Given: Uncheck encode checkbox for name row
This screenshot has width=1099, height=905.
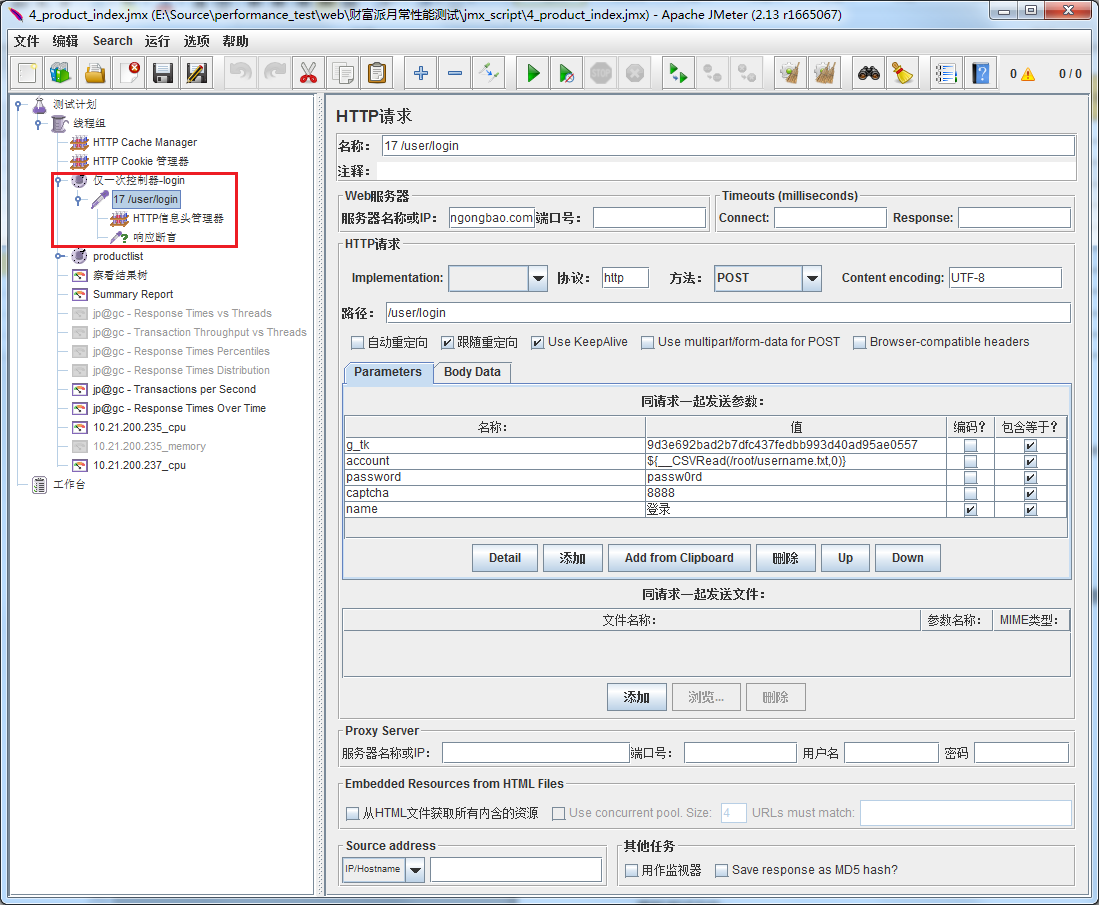Looking at the screenshot, I should 970,510.
